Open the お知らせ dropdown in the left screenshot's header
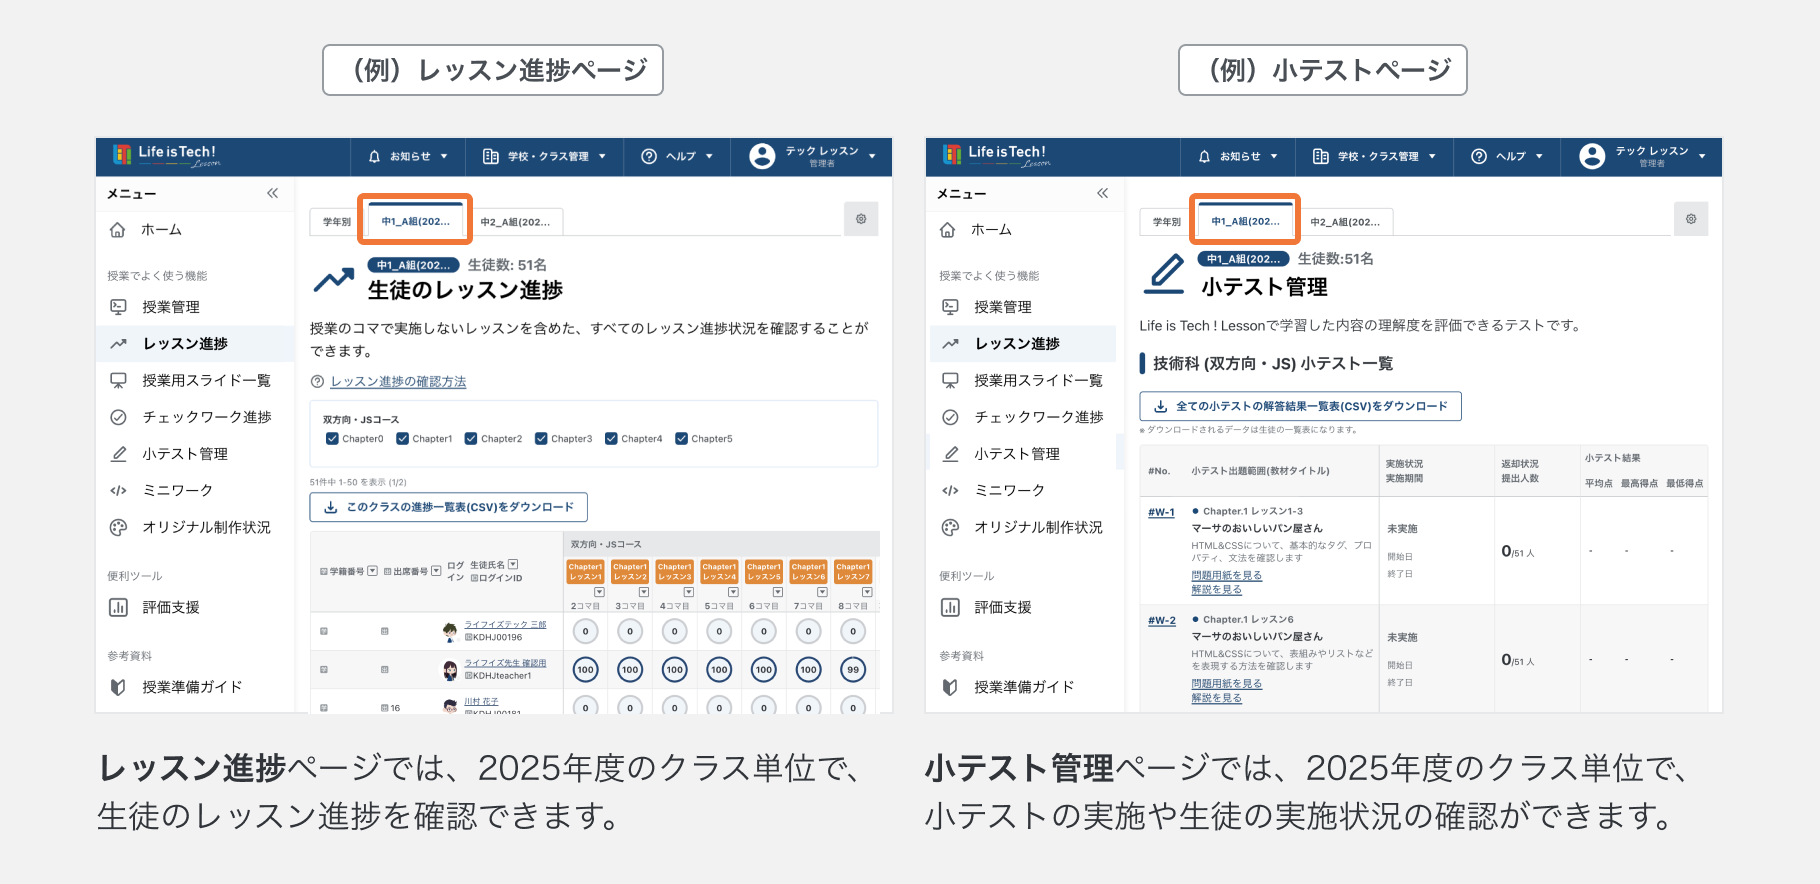 coord(410,157)
